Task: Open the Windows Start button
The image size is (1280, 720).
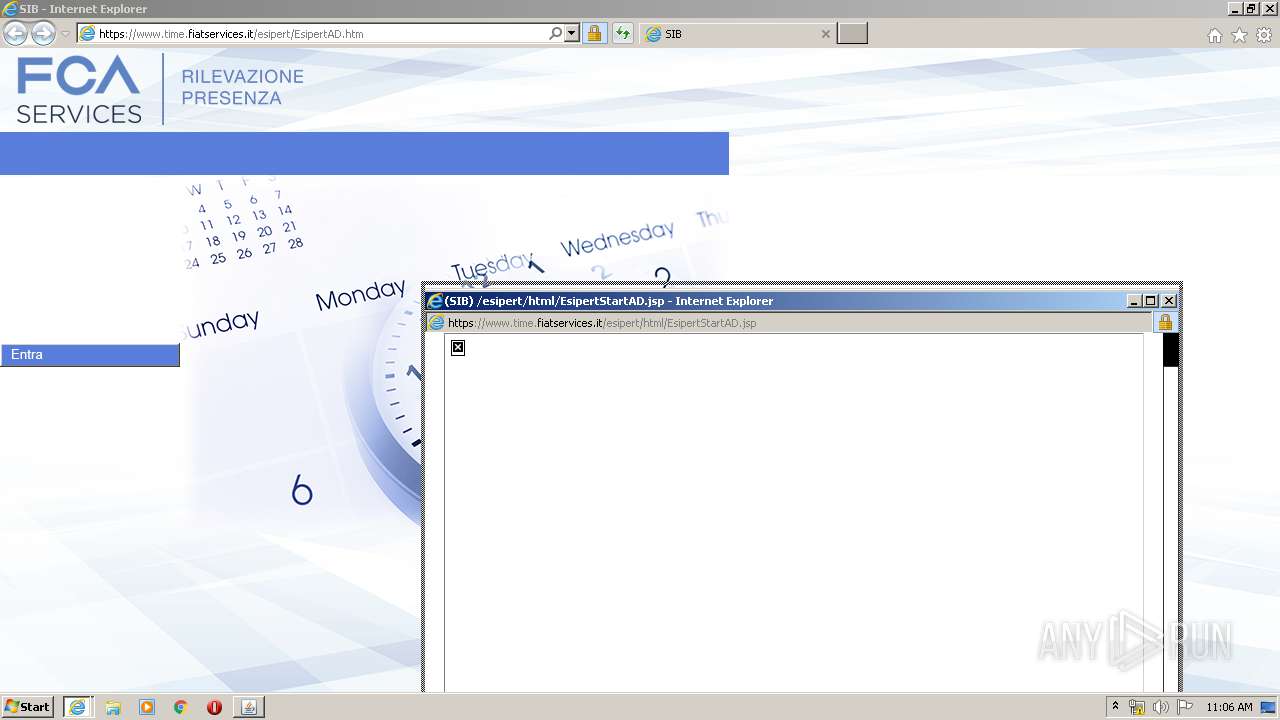Action: (x=27, y=707)
